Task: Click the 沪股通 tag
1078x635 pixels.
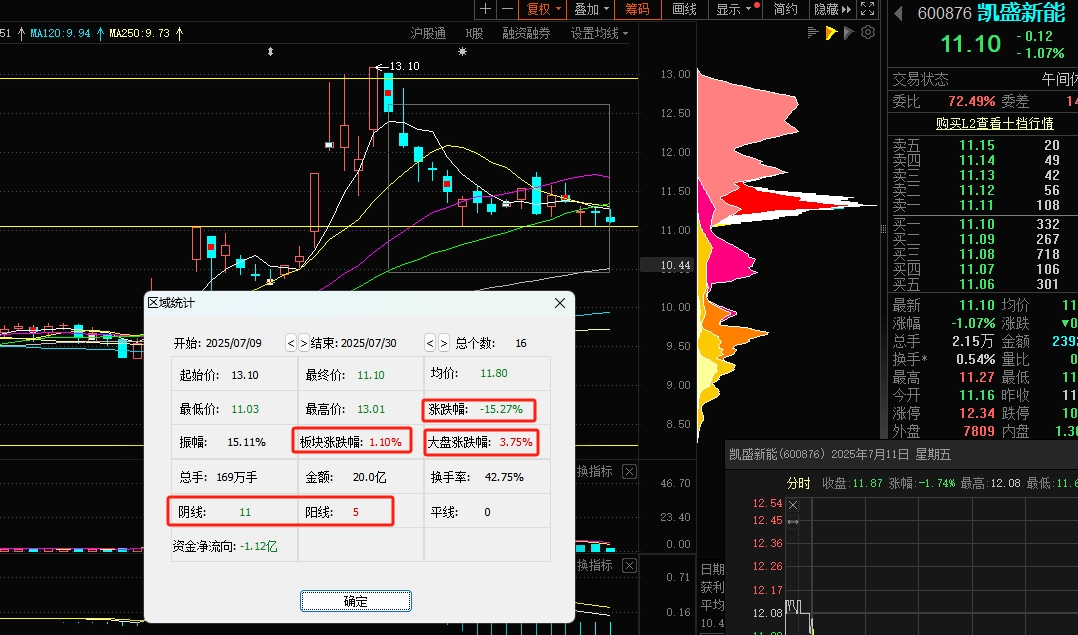Action: [428, 33]
